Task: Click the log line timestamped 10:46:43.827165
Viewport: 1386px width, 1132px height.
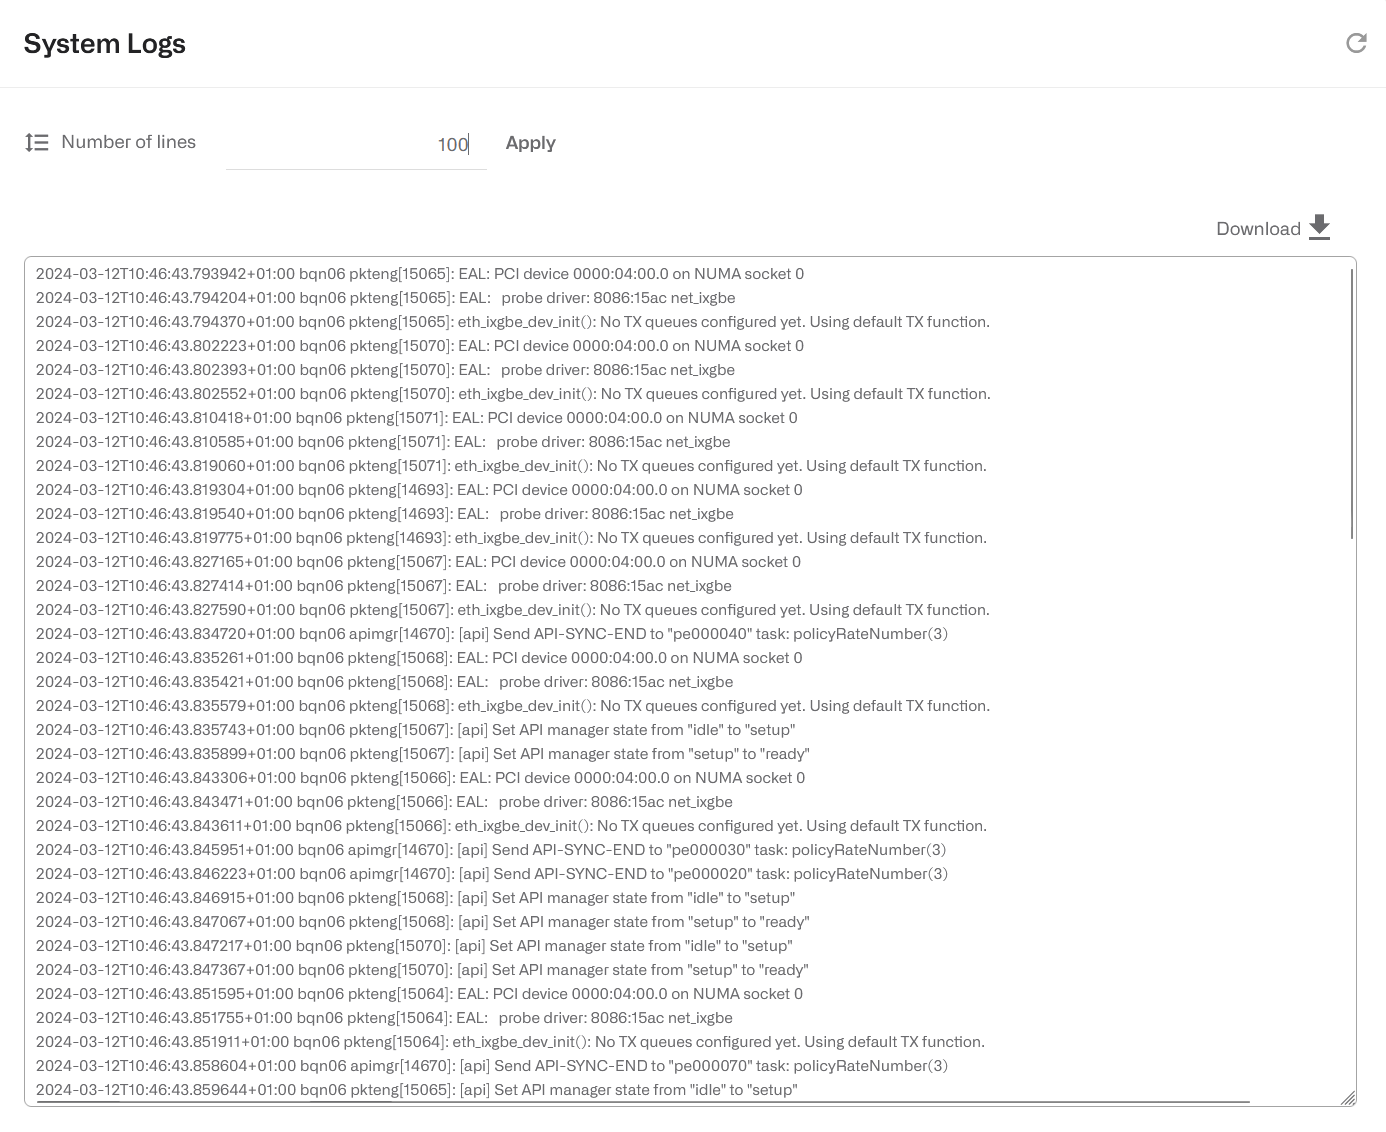Action: [418, 562]
